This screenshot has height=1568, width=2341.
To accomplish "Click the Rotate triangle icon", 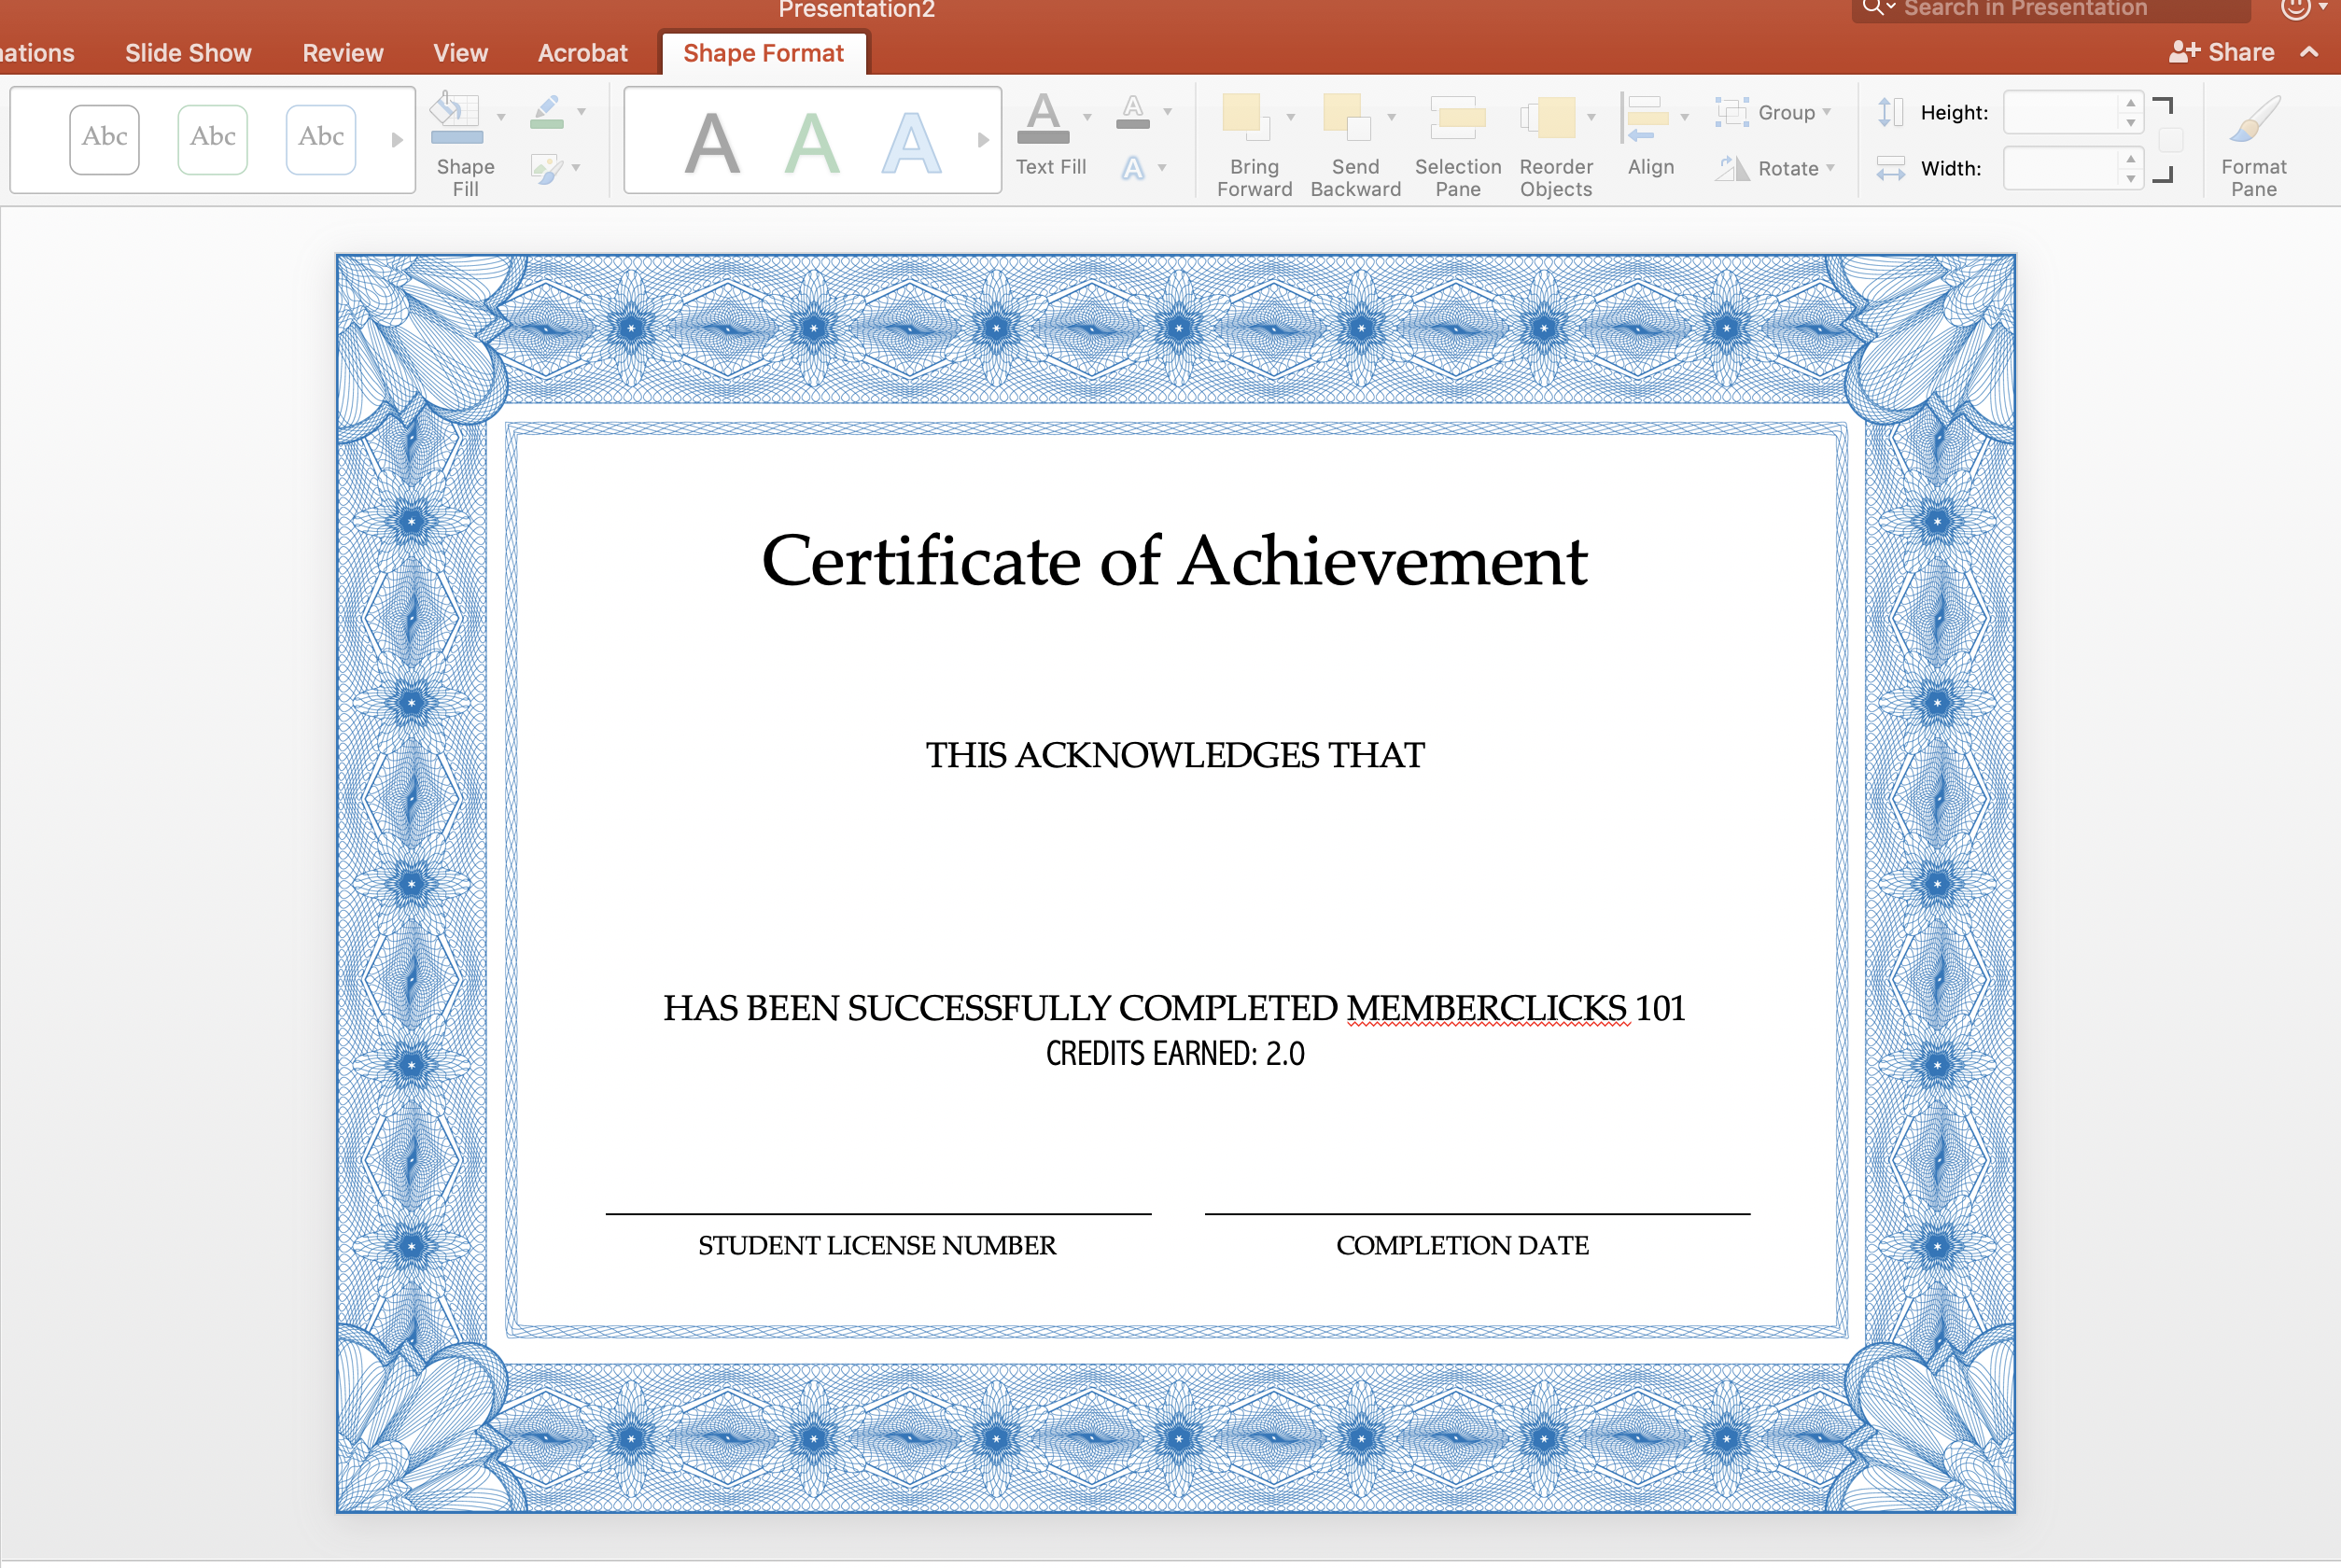I will tap(1731, 168).
